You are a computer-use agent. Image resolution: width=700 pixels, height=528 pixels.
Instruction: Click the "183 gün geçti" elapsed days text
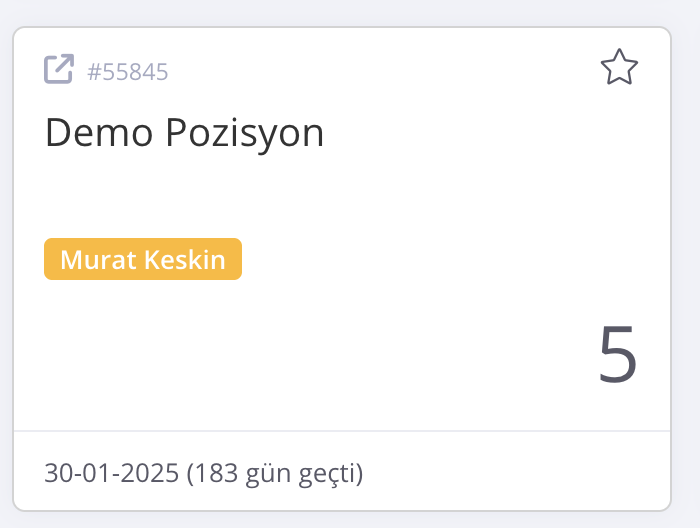(275, 473)
